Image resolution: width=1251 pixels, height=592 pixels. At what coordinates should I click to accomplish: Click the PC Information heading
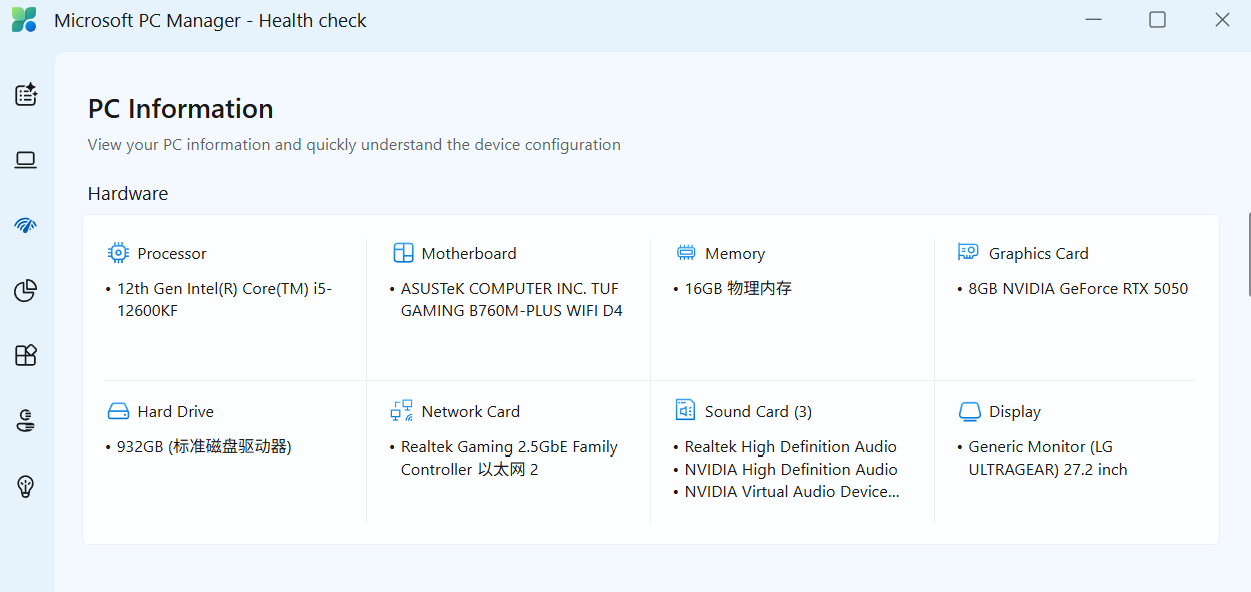pos(181,108)
